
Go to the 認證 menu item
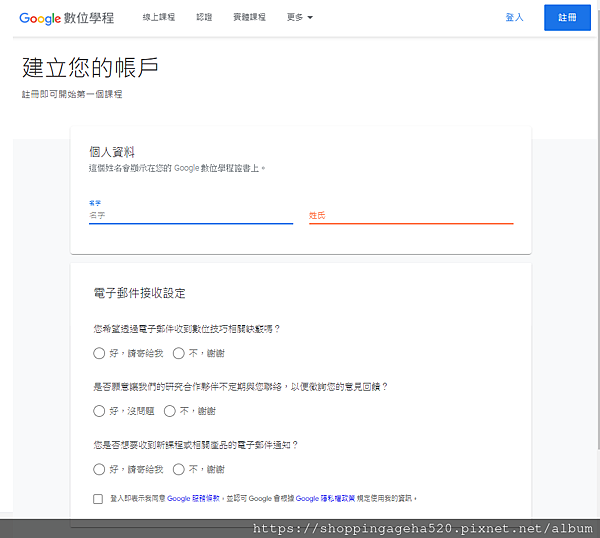coord(204,17)
